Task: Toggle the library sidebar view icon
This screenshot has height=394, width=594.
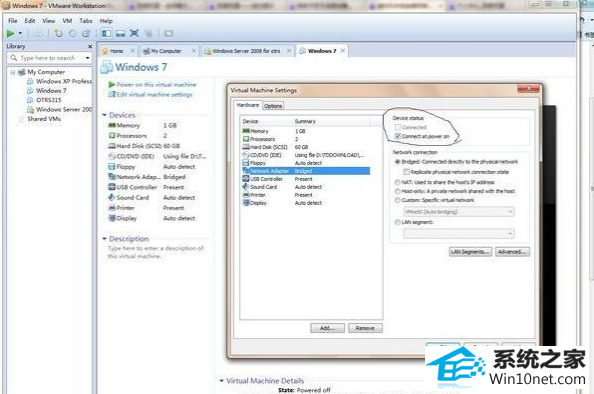Action: click(x=106, y=34)
